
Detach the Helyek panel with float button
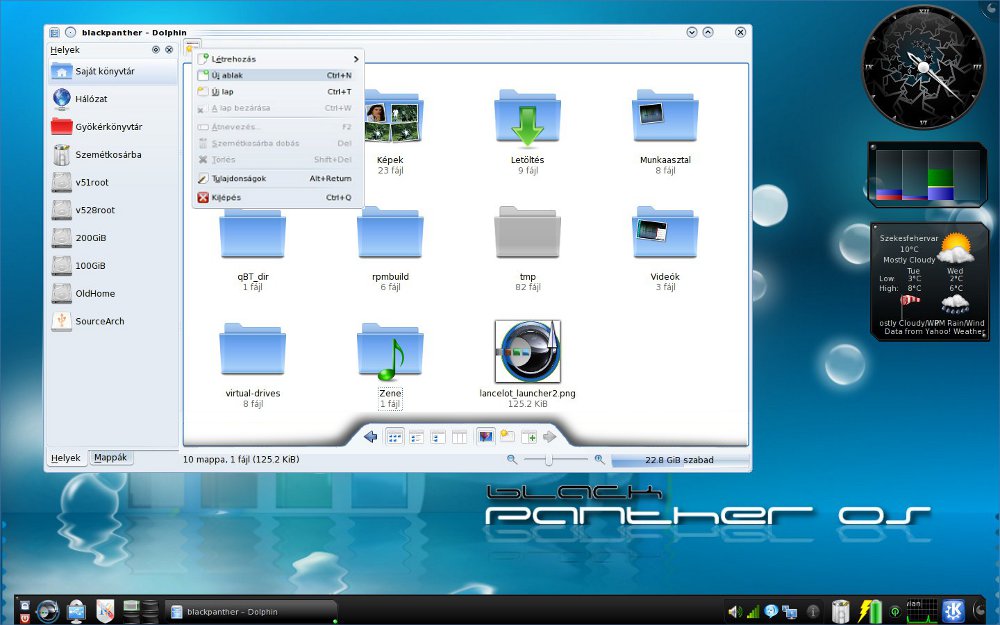coord(156,50)
